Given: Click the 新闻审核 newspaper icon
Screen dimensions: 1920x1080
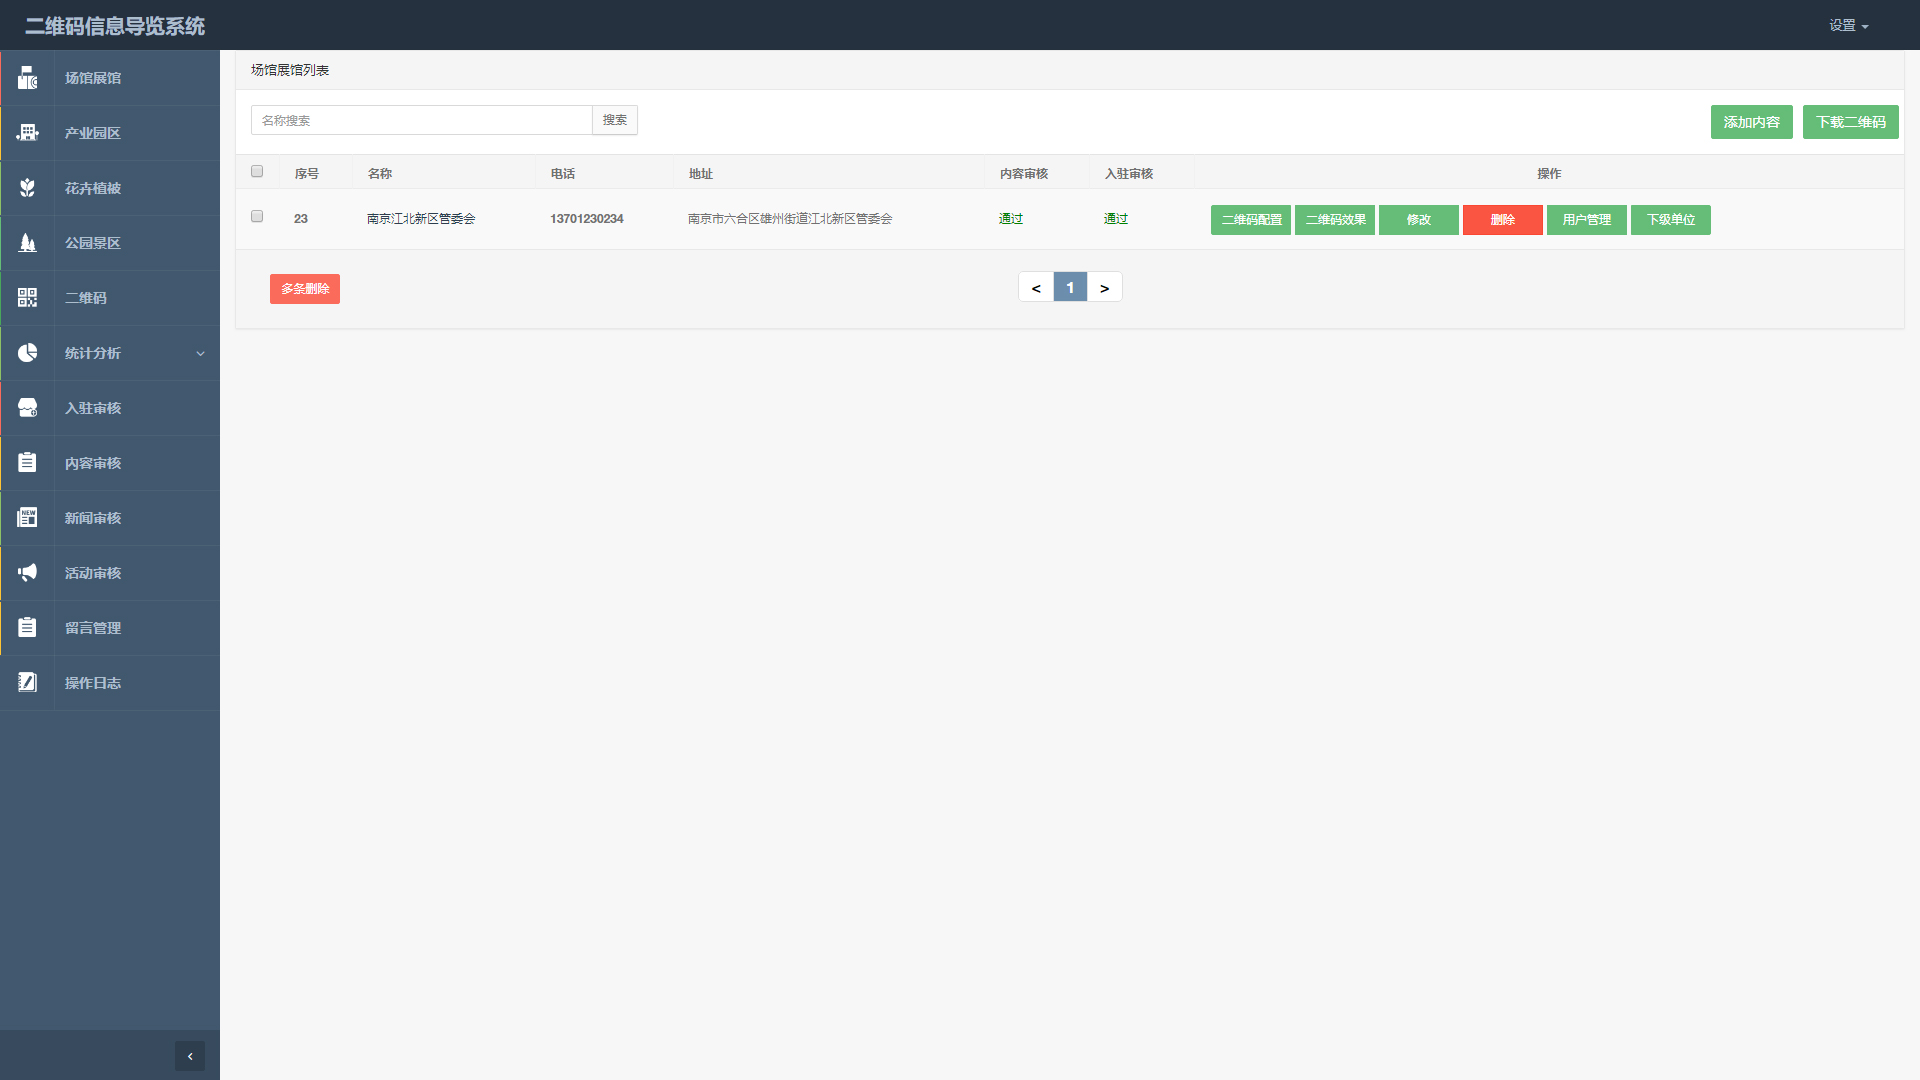Looking at the screenshot, I should [x=27, y=518].
